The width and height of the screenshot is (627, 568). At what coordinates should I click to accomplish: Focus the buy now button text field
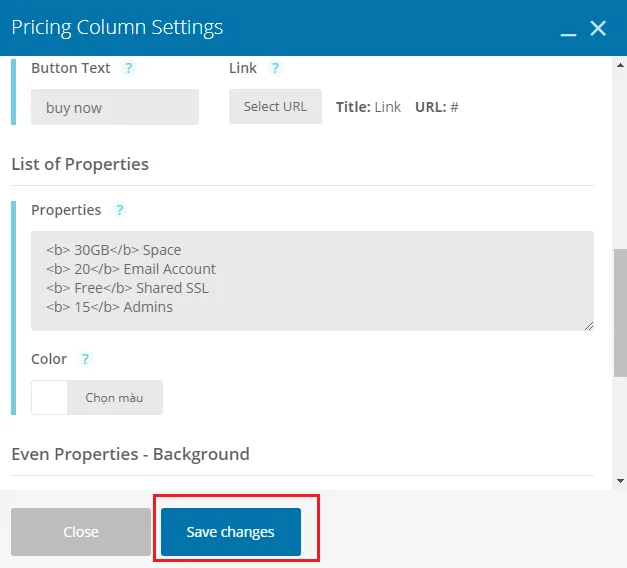pos(115,107)
